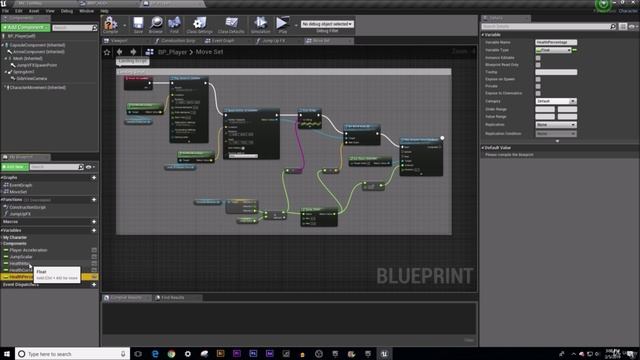Switch to the Jump Up FX tab
The width and height of the screenshot is (640, 360).
coord(273,41)
